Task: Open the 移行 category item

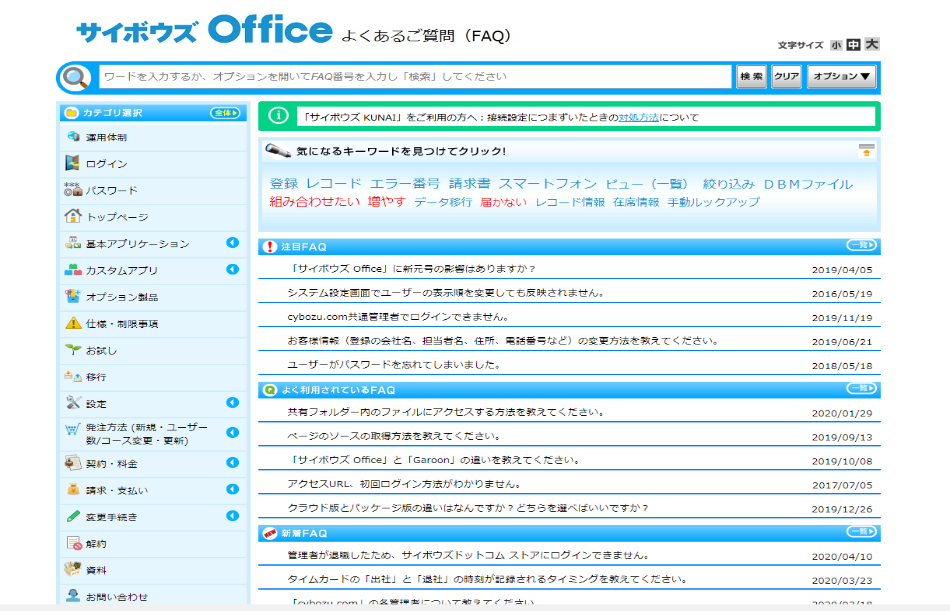Action: [x=96, y=377]
